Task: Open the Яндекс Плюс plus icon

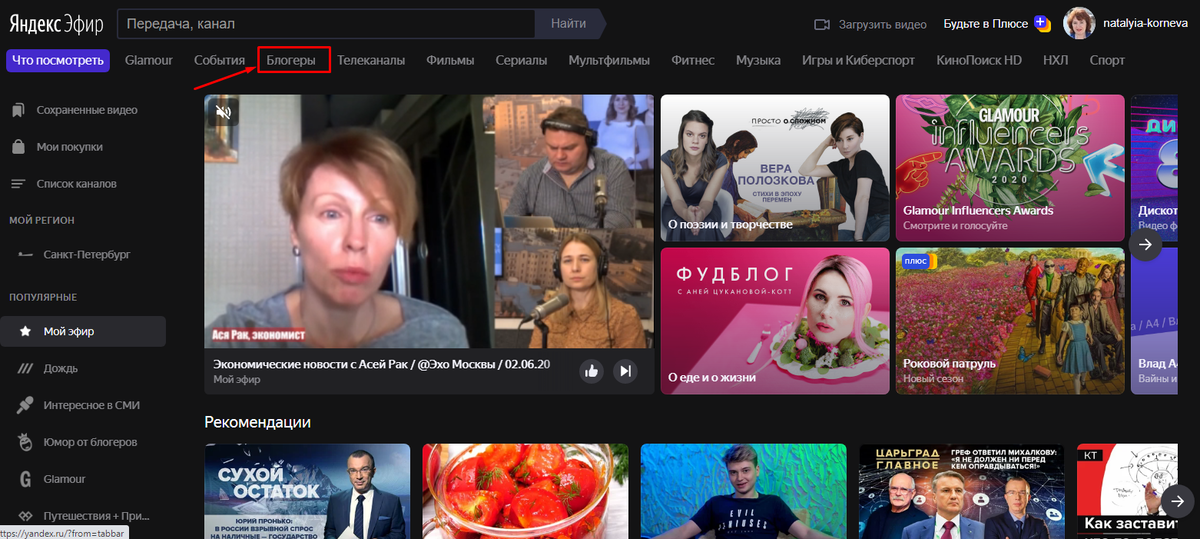Action: coord(1042,23)
